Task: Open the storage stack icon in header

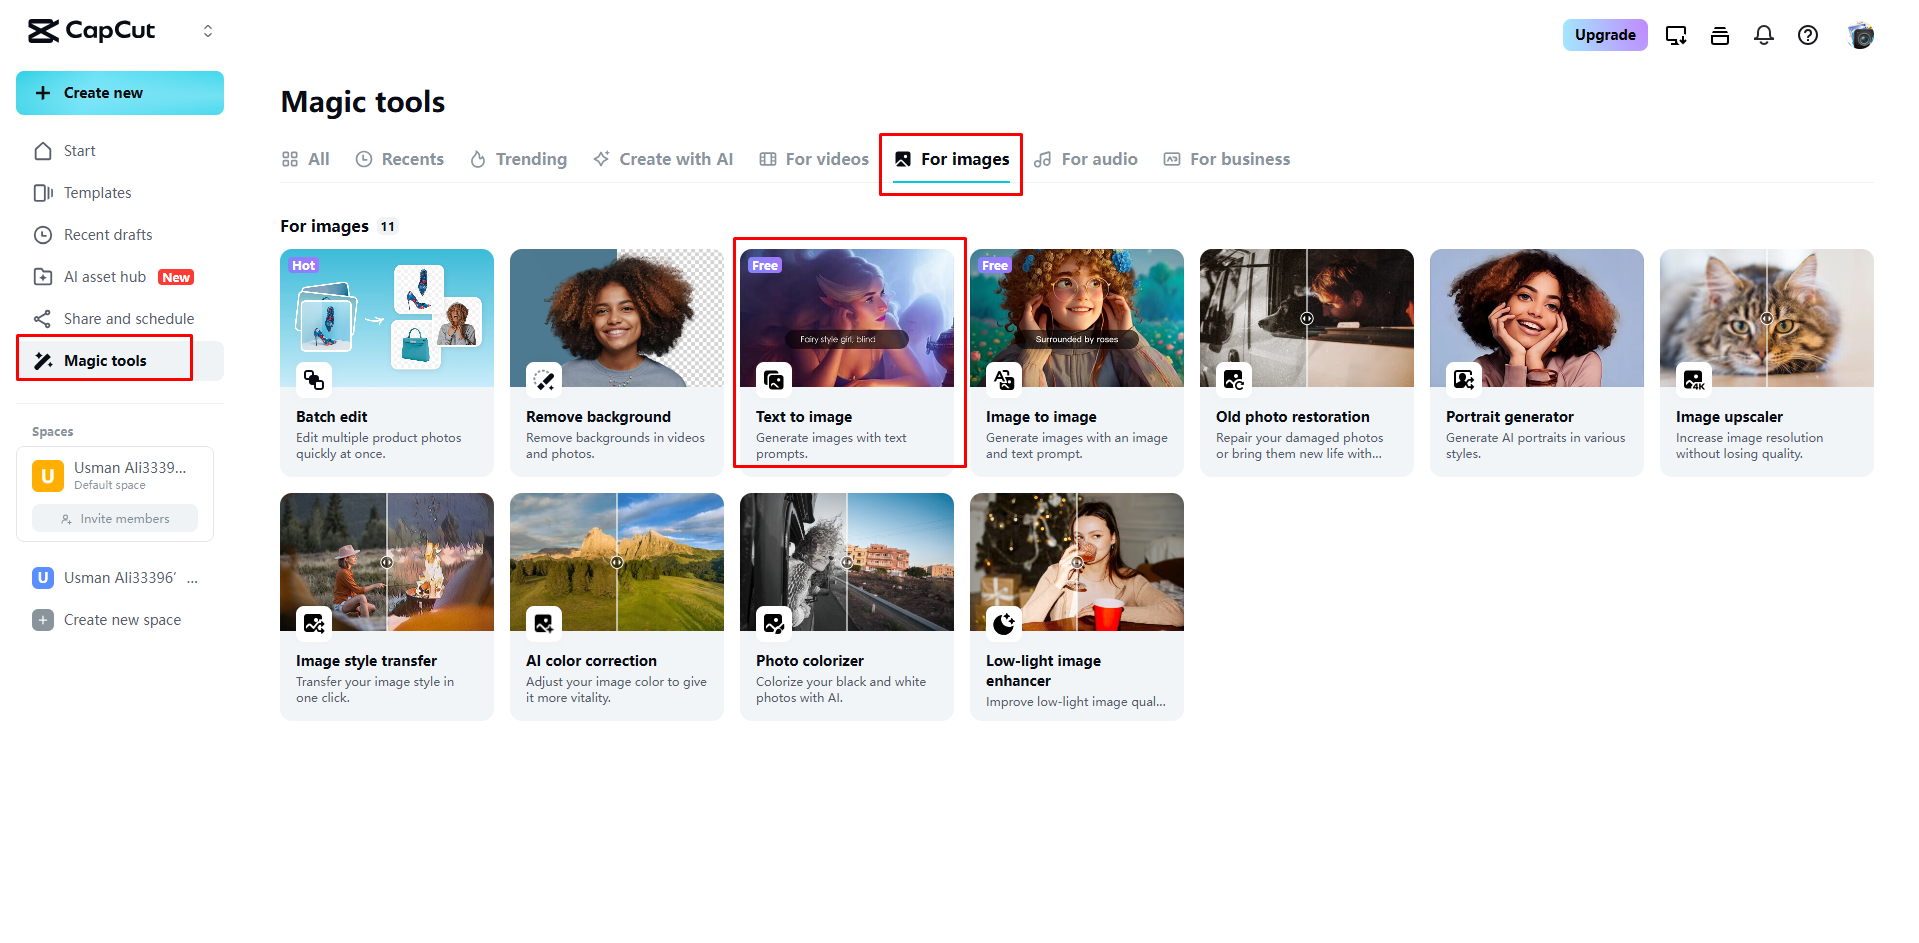Action: coord(1720,35)
